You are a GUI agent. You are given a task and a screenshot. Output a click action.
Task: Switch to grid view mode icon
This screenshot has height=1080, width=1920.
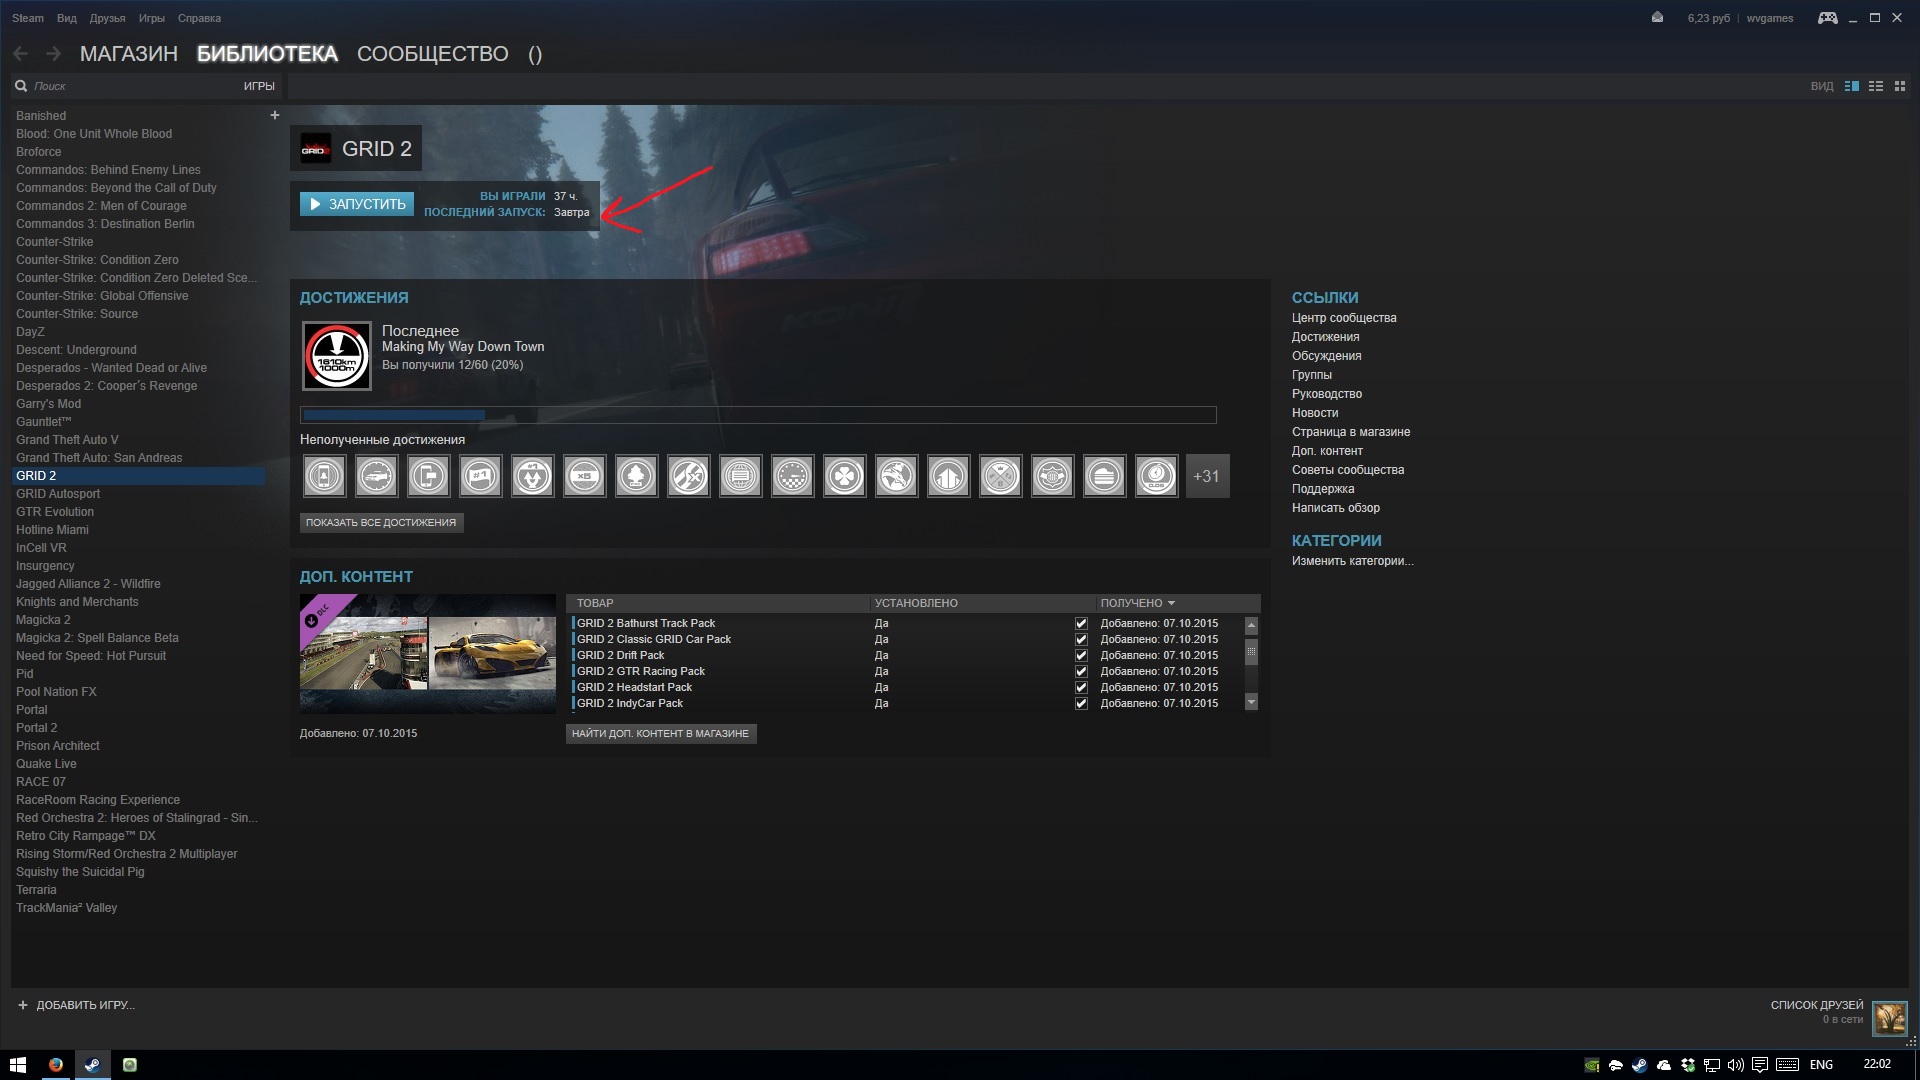1900,86
